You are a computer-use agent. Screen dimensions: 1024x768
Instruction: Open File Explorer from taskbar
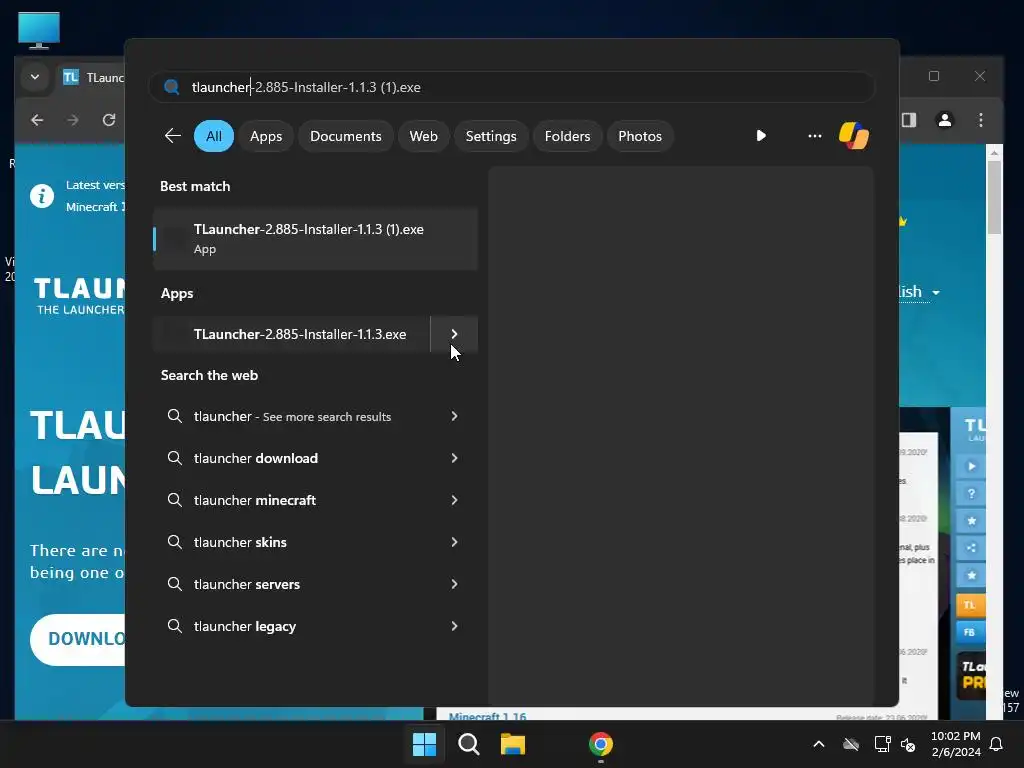[x=513, y=744]
